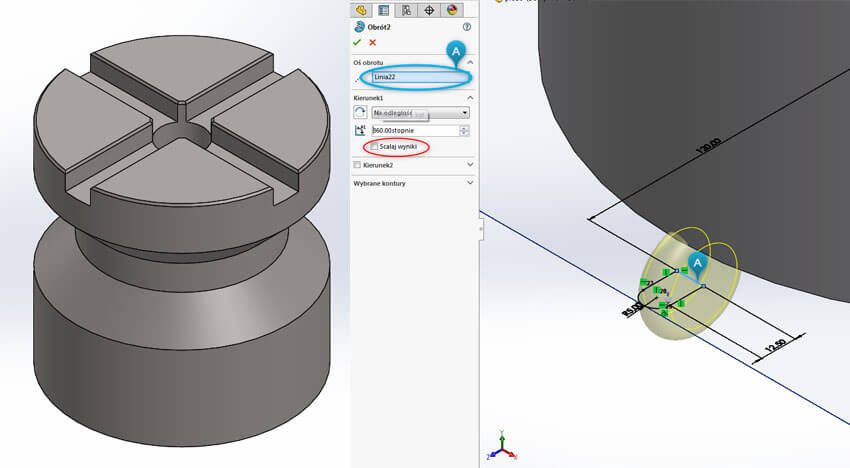The image size is (850, 468).
Task: Toggle the Scalaj wyniki checkbox
Action: coord(374,147)
